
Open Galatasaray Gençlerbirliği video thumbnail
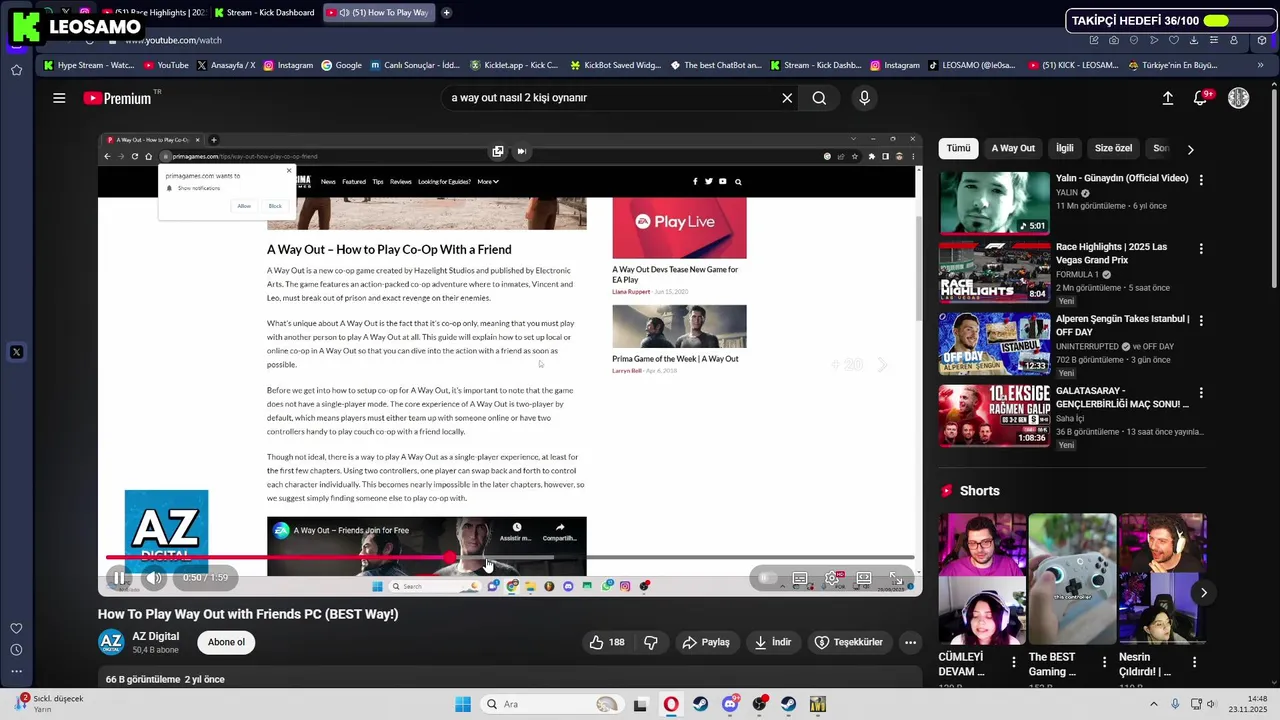994,416
